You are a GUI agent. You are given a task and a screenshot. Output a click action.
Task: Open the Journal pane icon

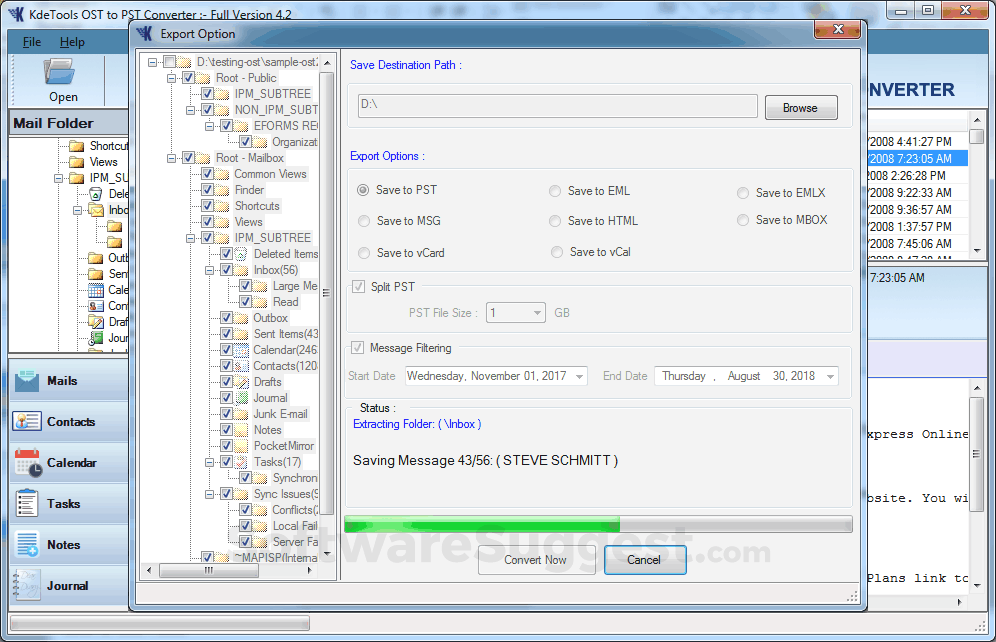pos(25,585)
